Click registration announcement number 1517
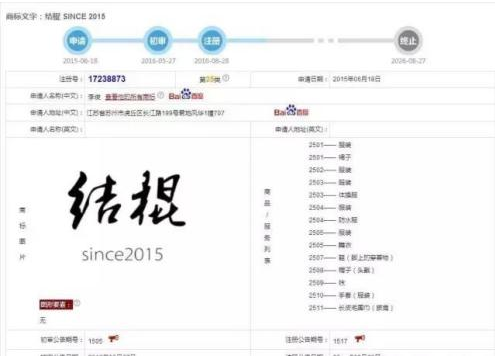Image resolution: width=495 pixels, height=362 pixels. (x=340, y=341)
